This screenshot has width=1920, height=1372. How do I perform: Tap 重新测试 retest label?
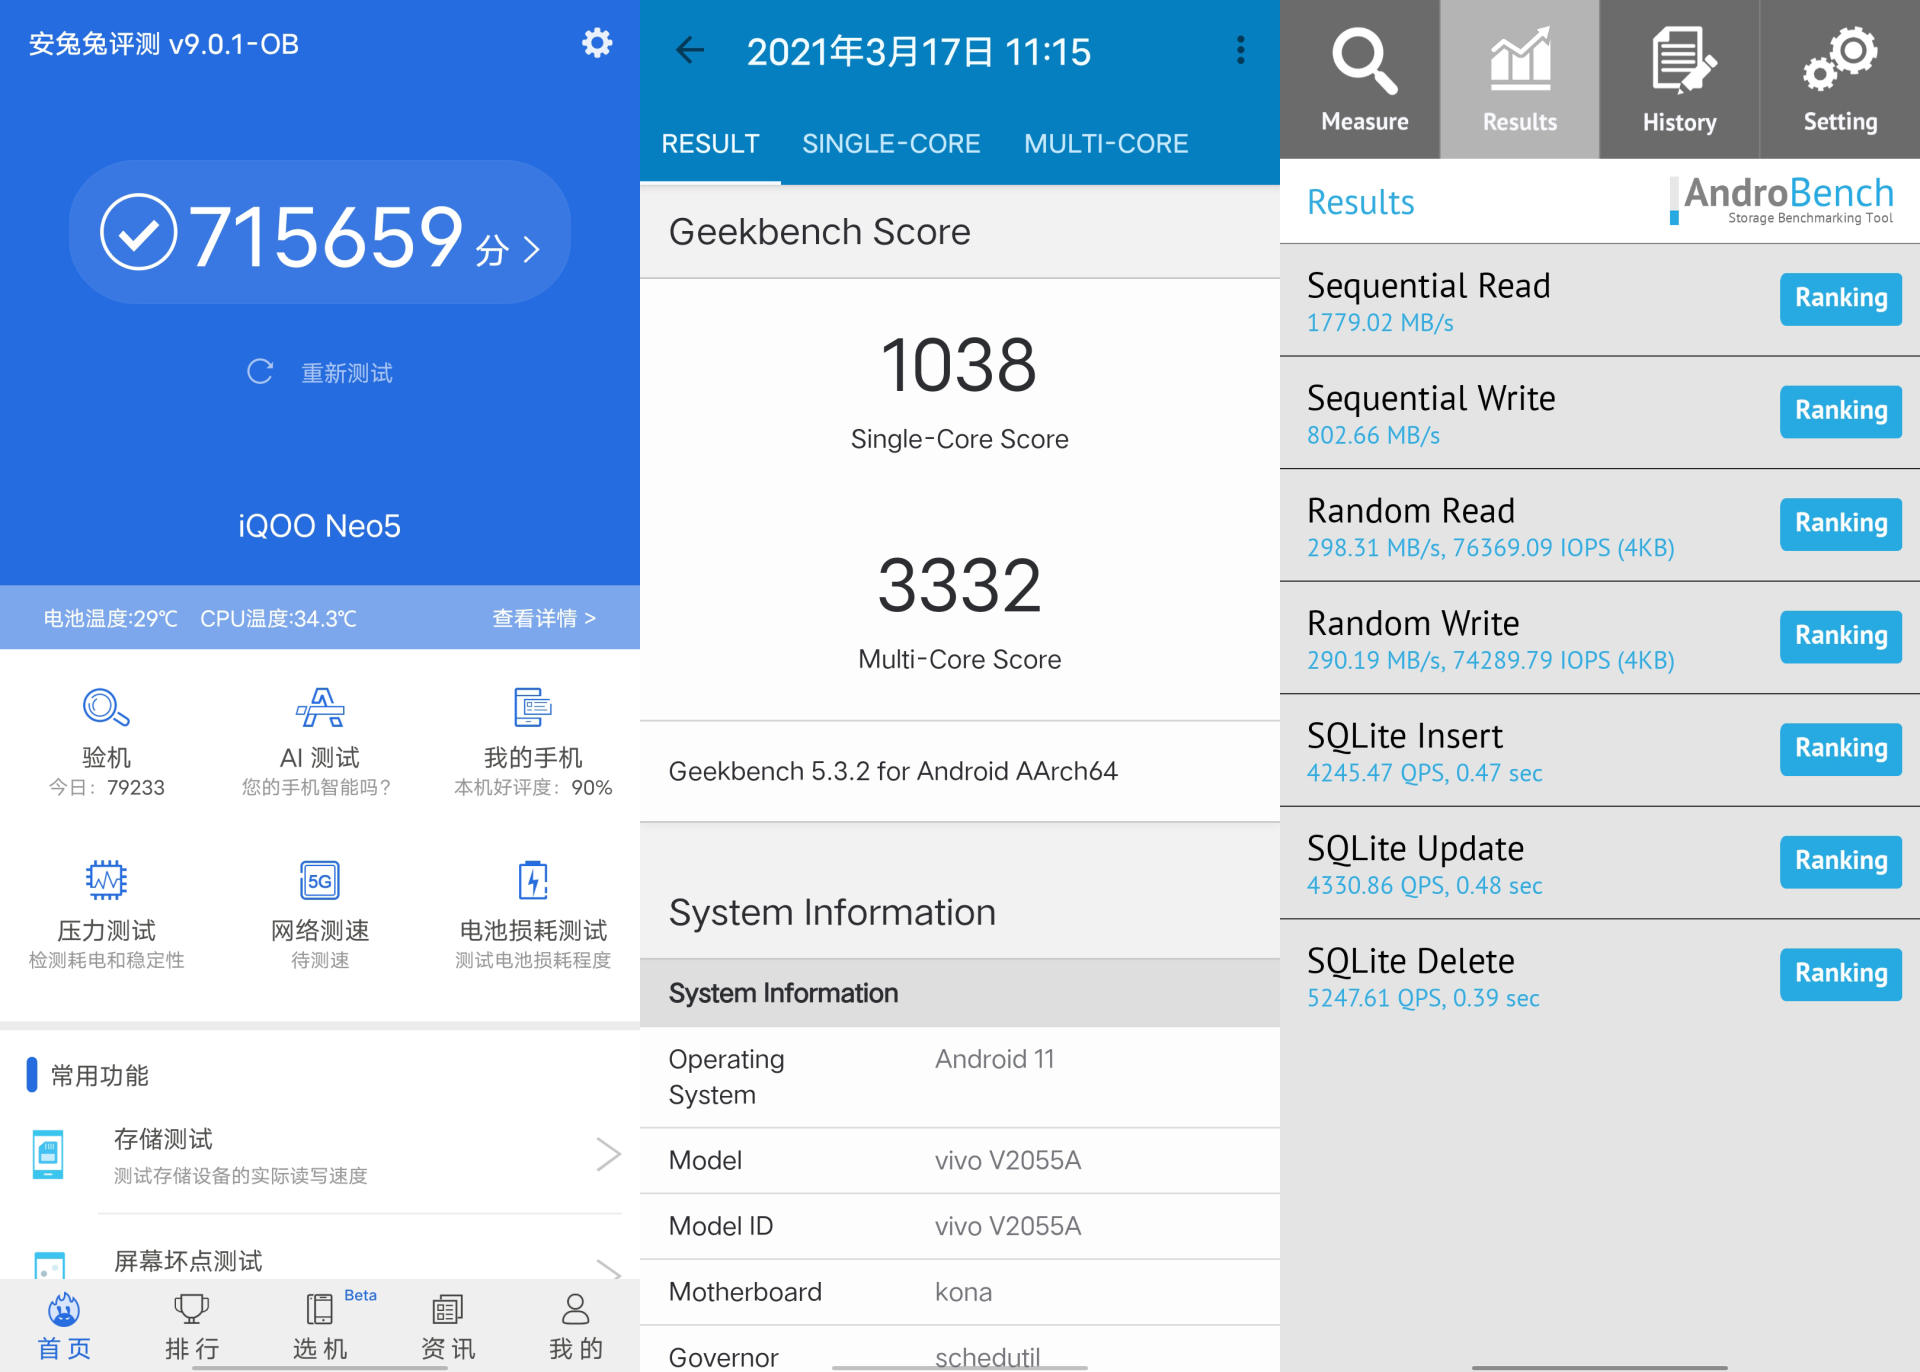tap(347, 373)
